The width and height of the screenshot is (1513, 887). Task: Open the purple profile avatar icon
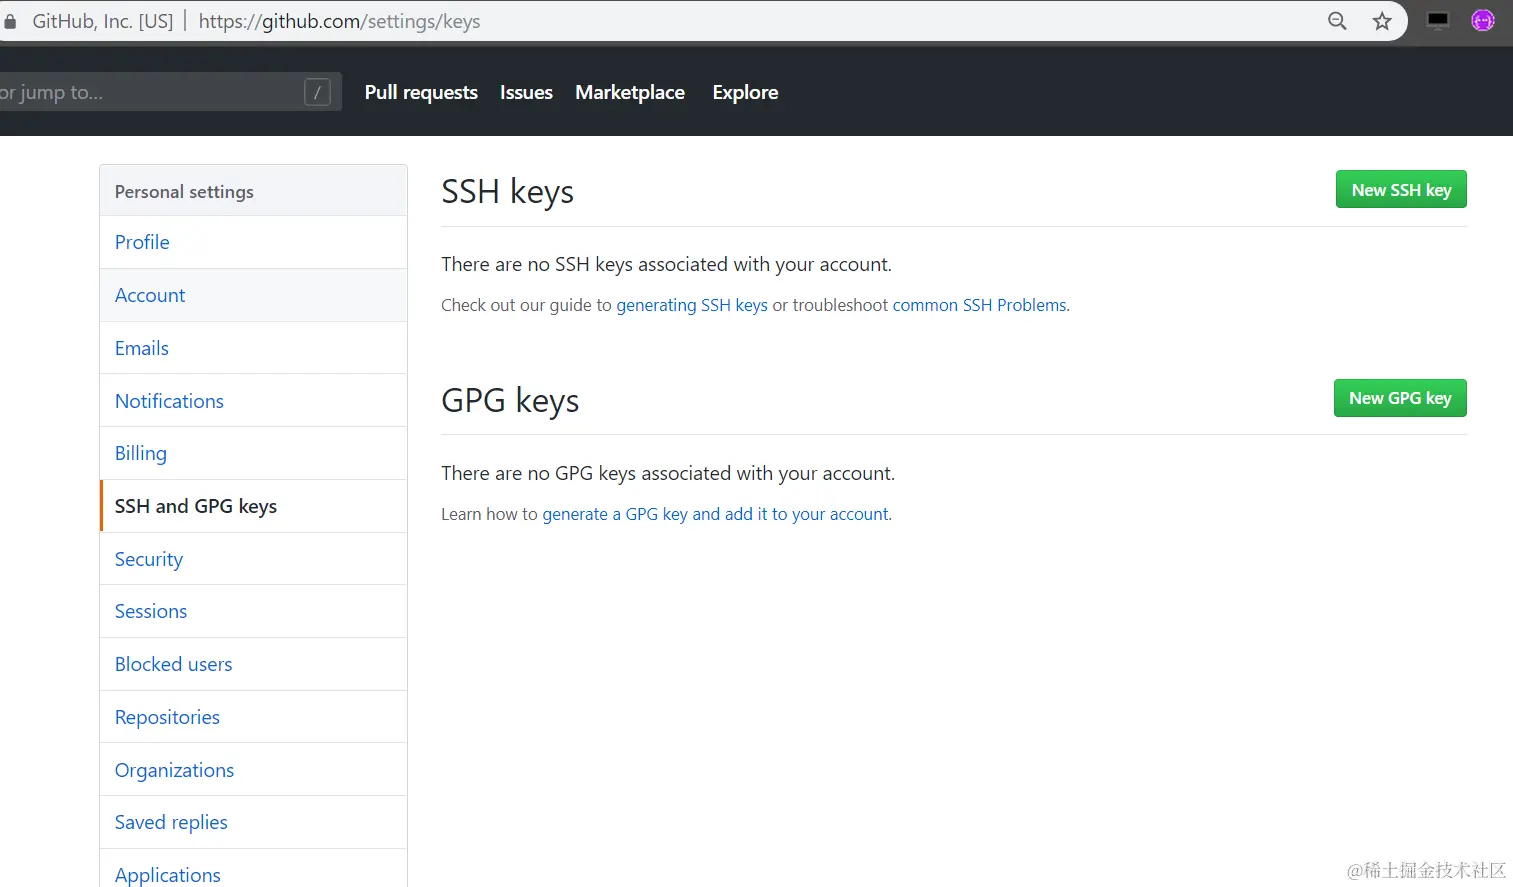pos(1483,20)
